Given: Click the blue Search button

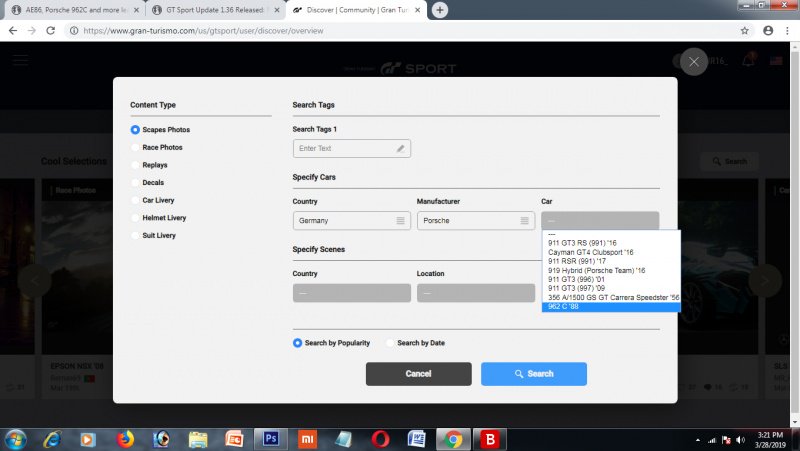Looking at the screenshot, I should click(x=534, y=374).
